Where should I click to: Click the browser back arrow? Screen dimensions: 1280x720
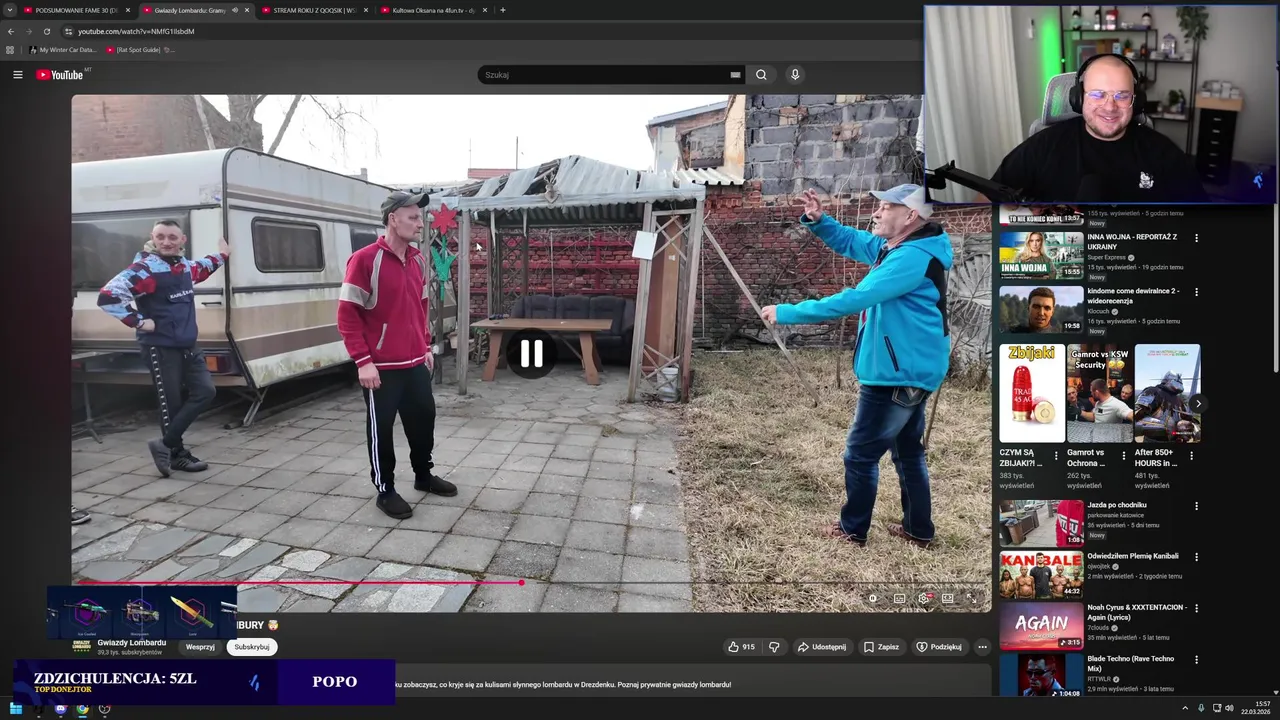(x=11, y=31)
